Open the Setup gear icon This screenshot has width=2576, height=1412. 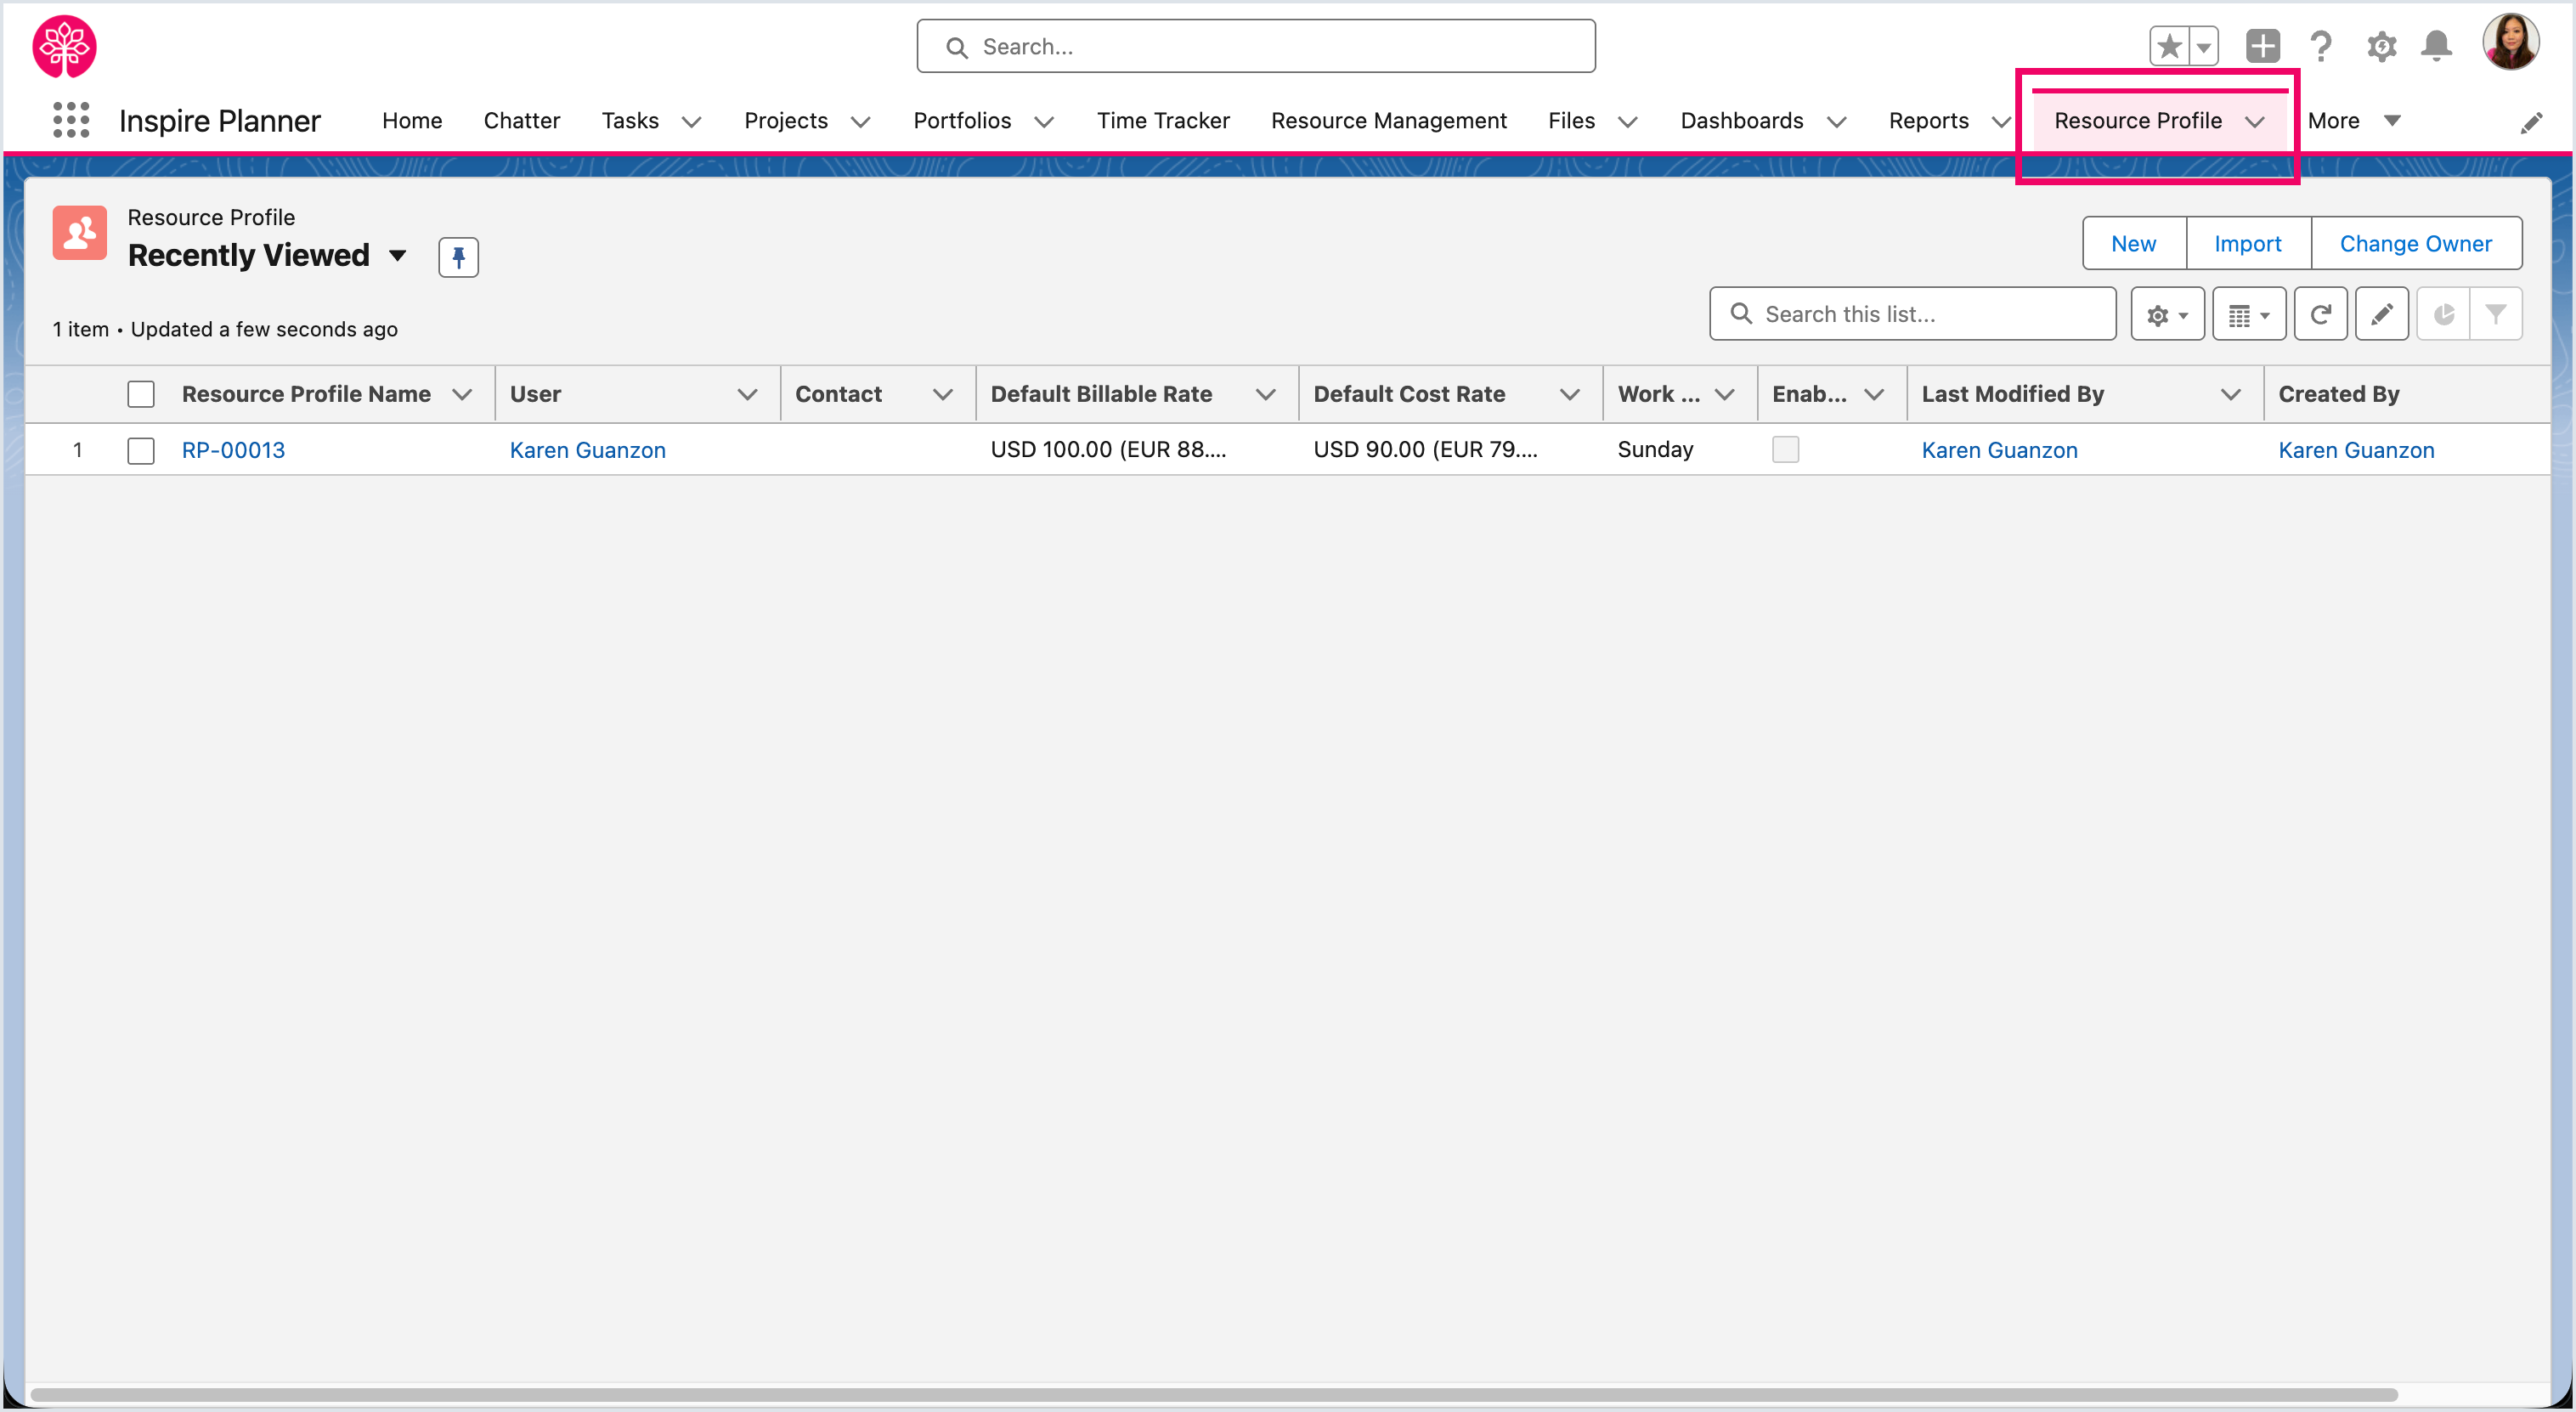(x=2381, y=46)
